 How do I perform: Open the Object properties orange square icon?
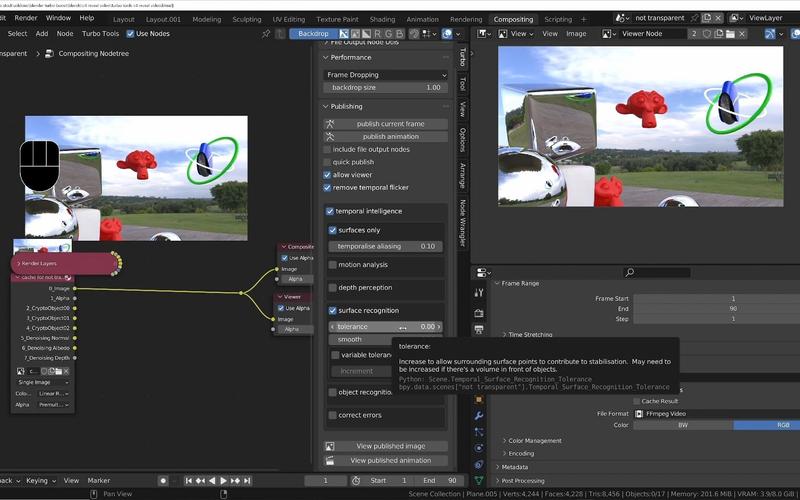pos(479,399)
